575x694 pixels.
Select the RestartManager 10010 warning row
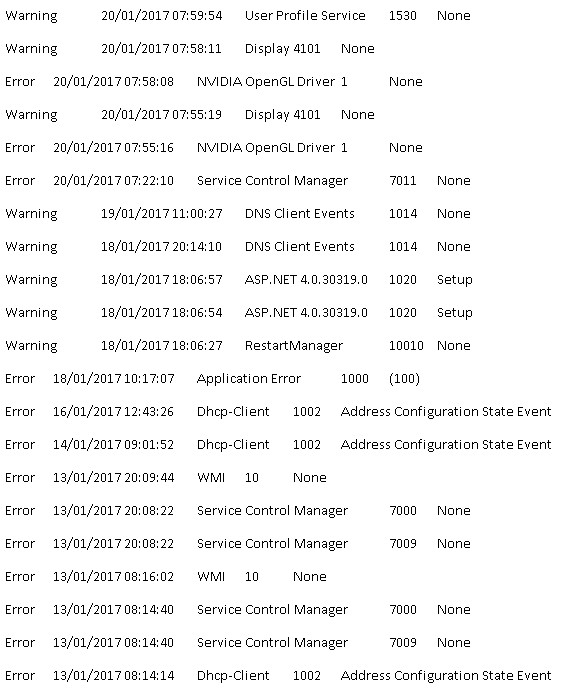(x=238, y=346)
